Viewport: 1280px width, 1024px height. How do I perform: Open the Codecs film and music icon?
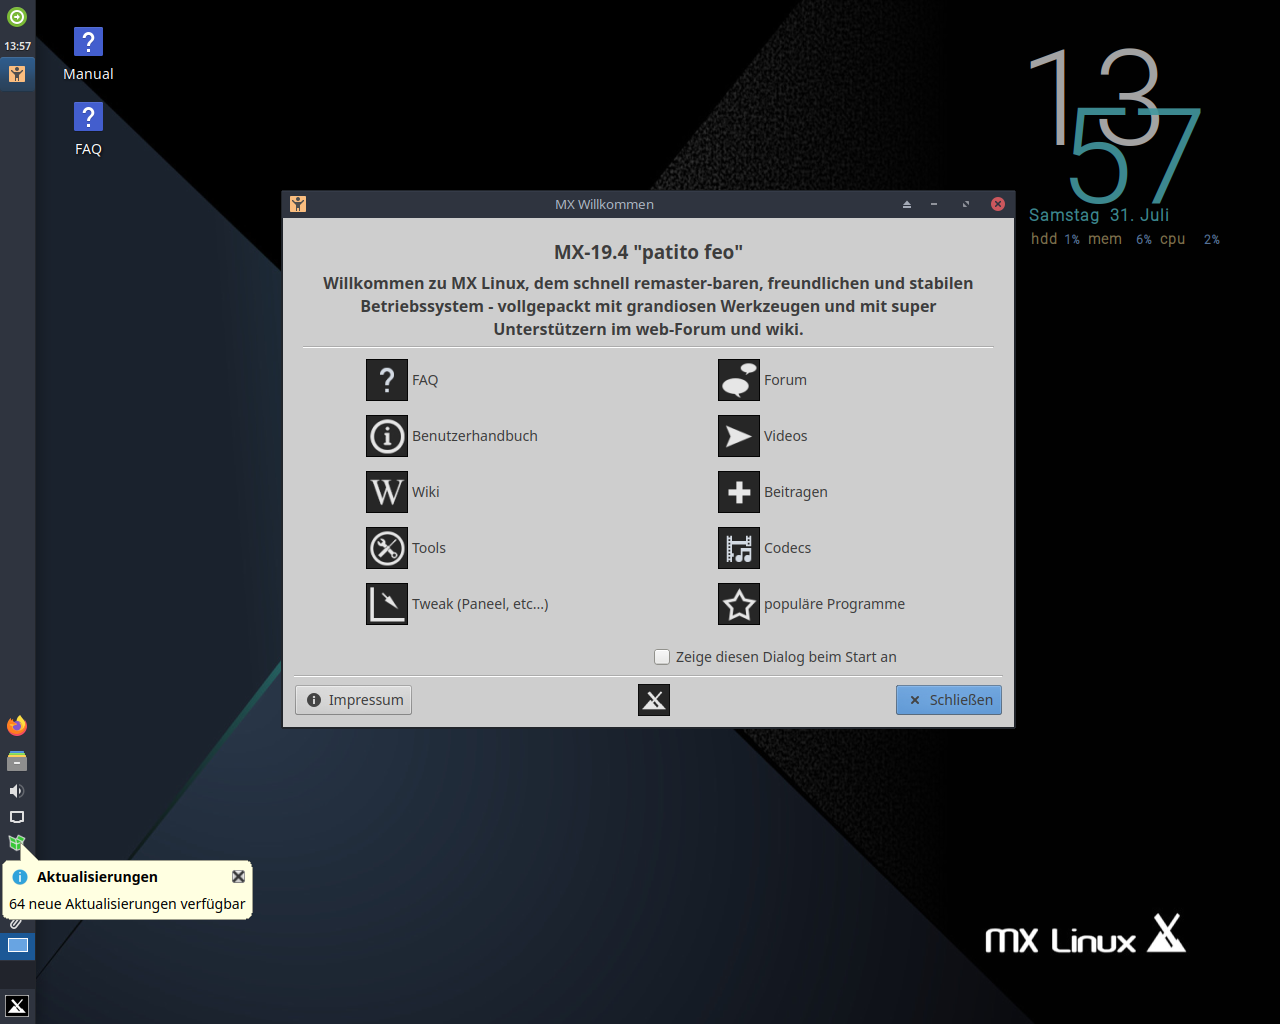pos(739,548)
